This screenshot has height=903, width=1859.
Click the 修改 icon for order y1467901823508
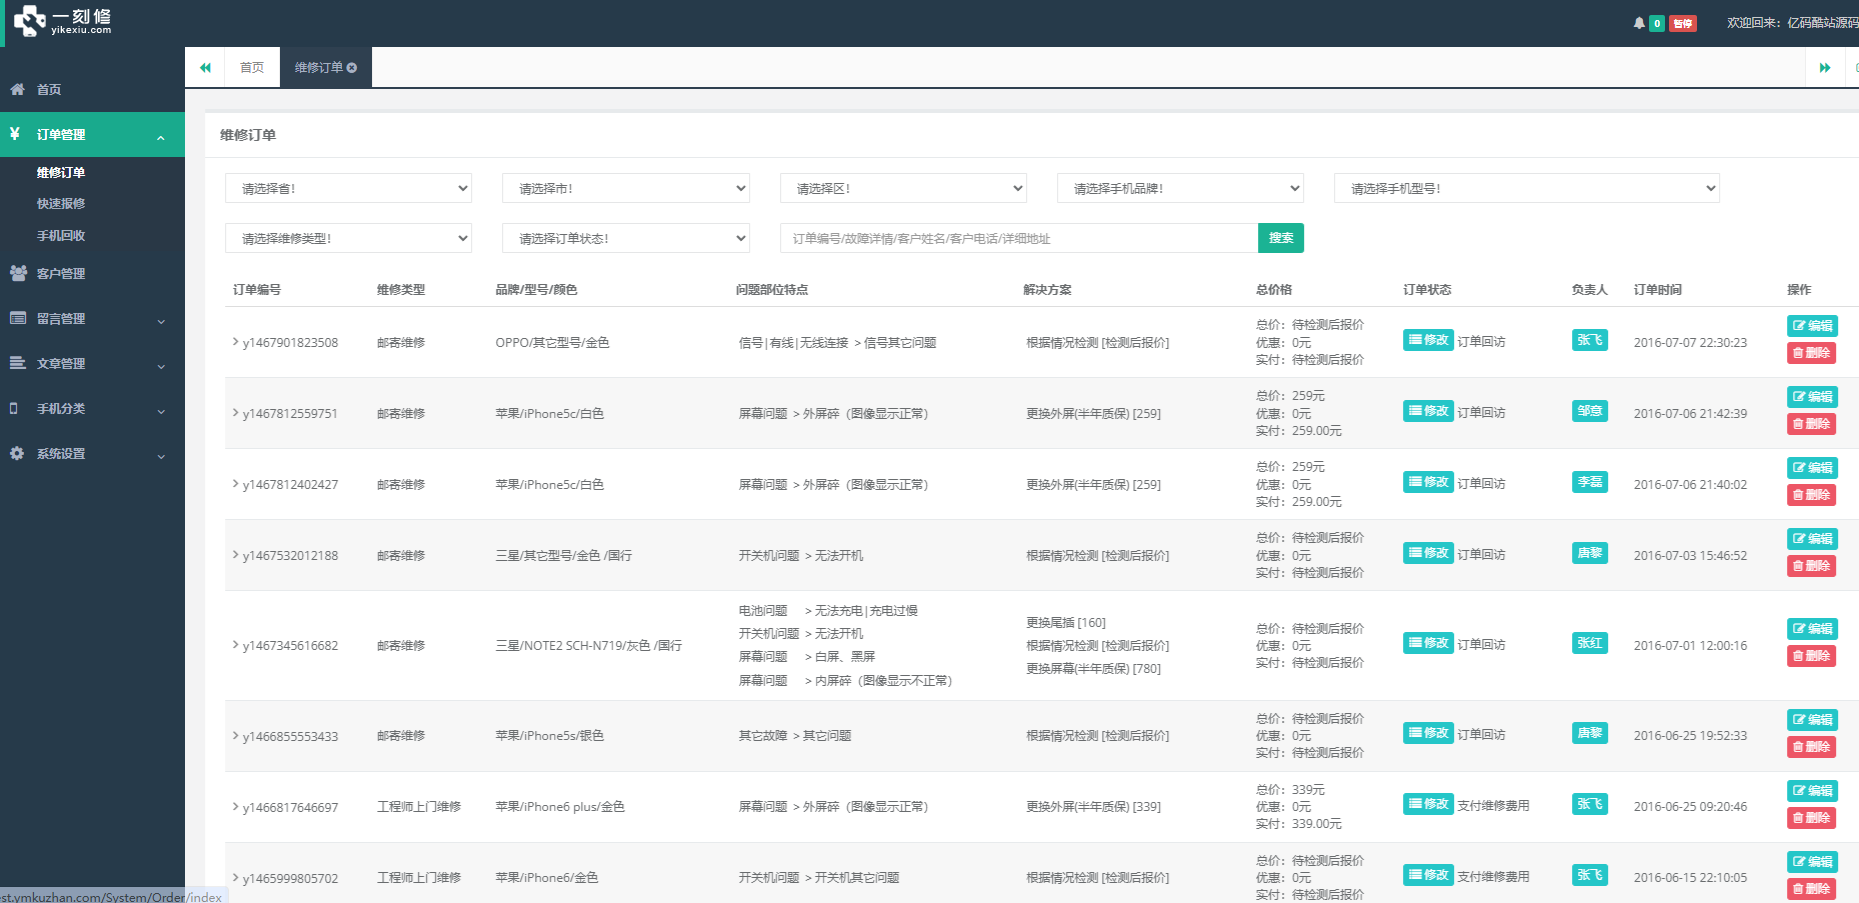(1427, 340)
